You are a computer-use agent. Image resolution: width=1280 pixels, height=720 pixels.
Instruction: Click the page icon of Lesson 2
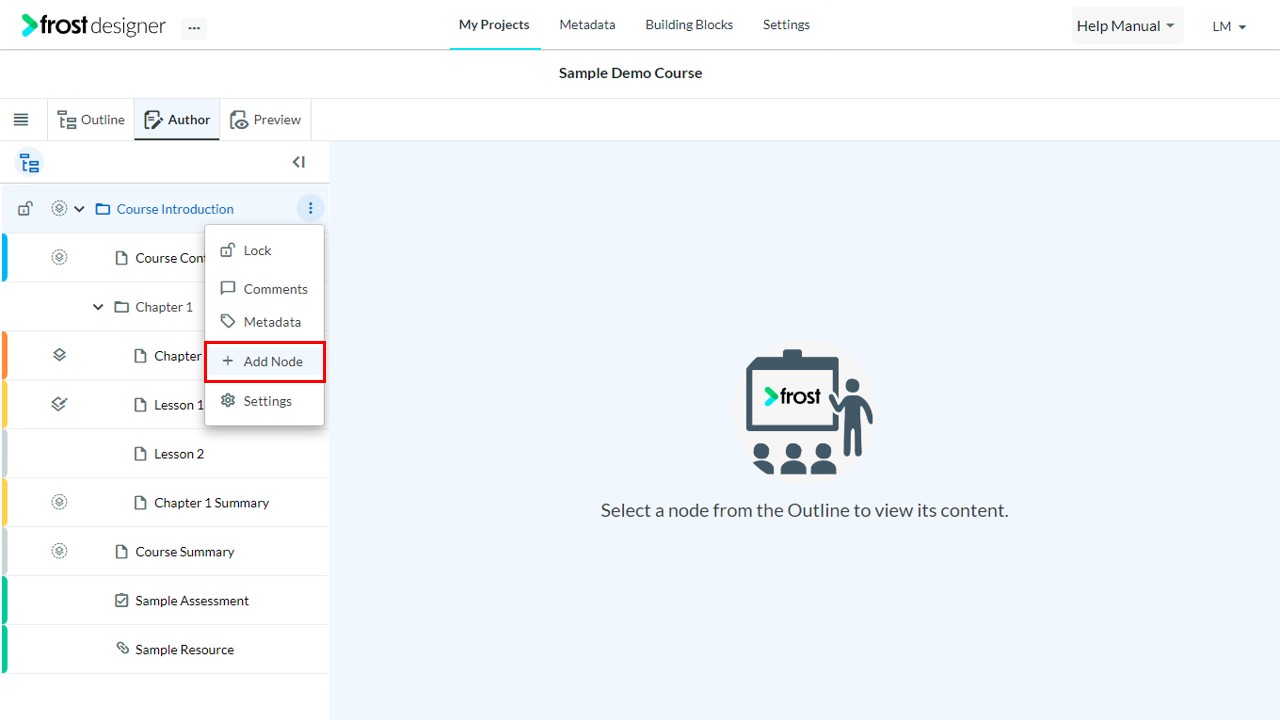(x=141, y=454)
